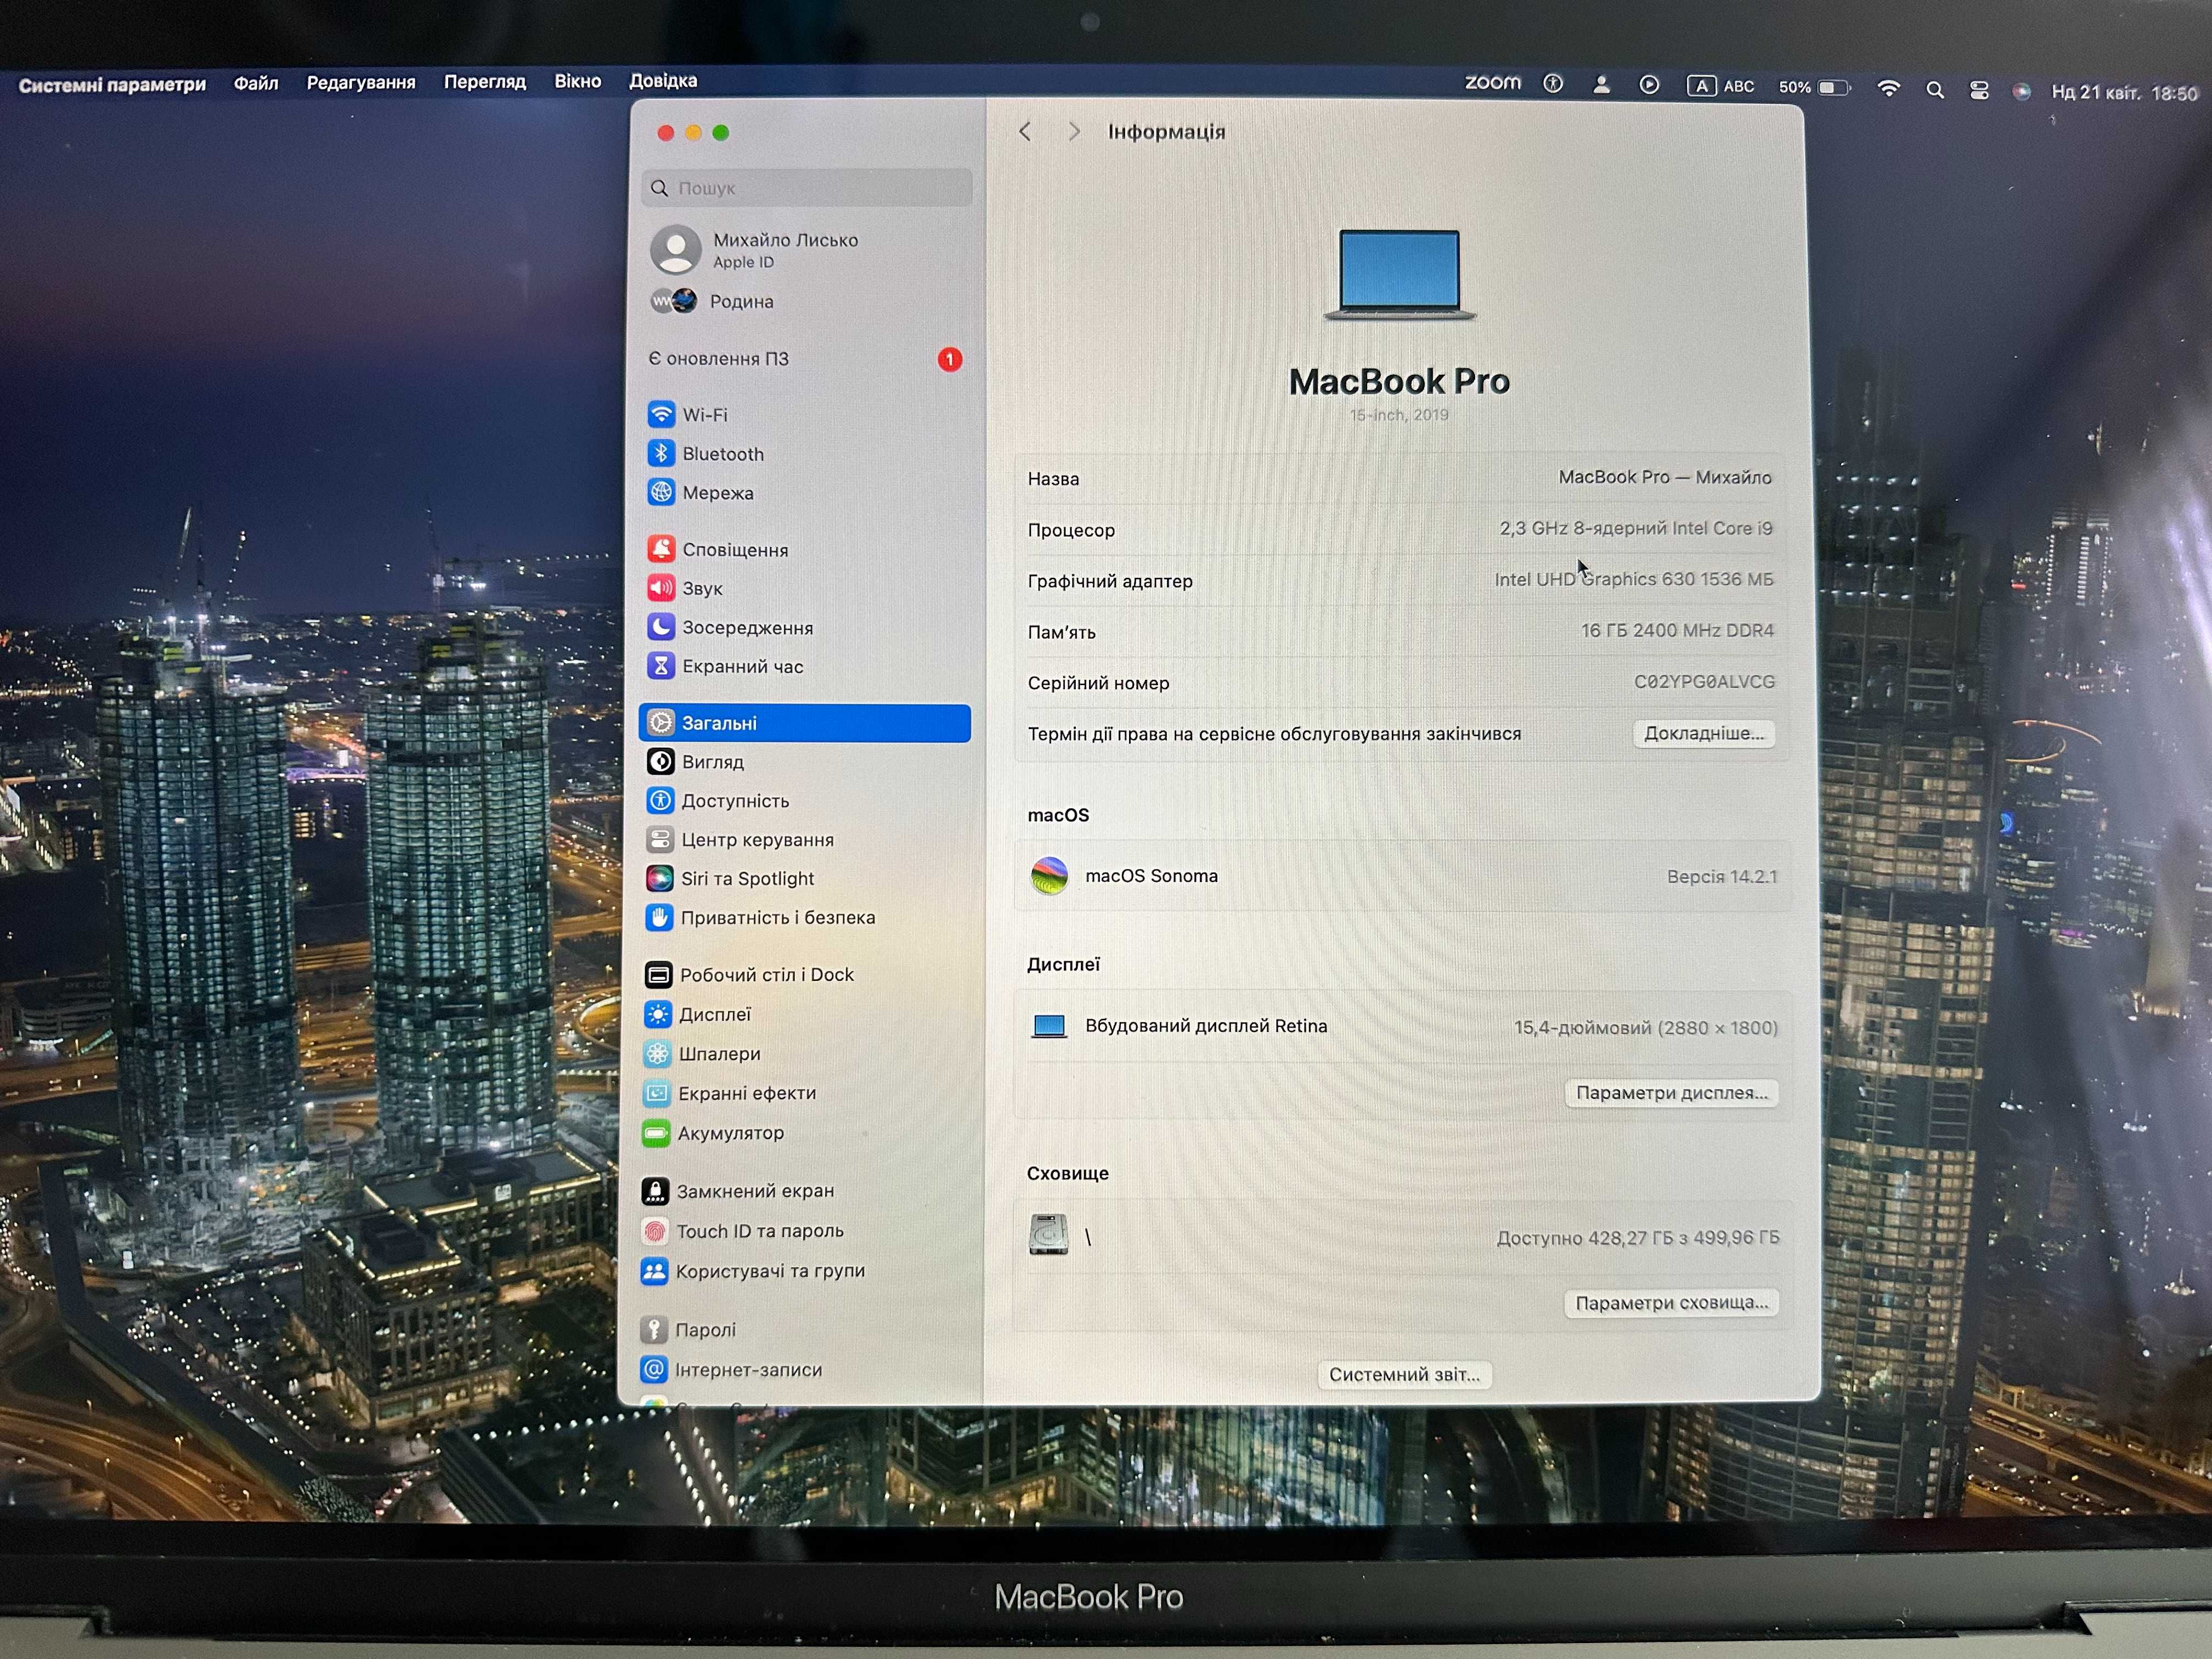Screen dimensions: 2212x1659
Task: Click the date and time clock
Action: coord(2124,93)
